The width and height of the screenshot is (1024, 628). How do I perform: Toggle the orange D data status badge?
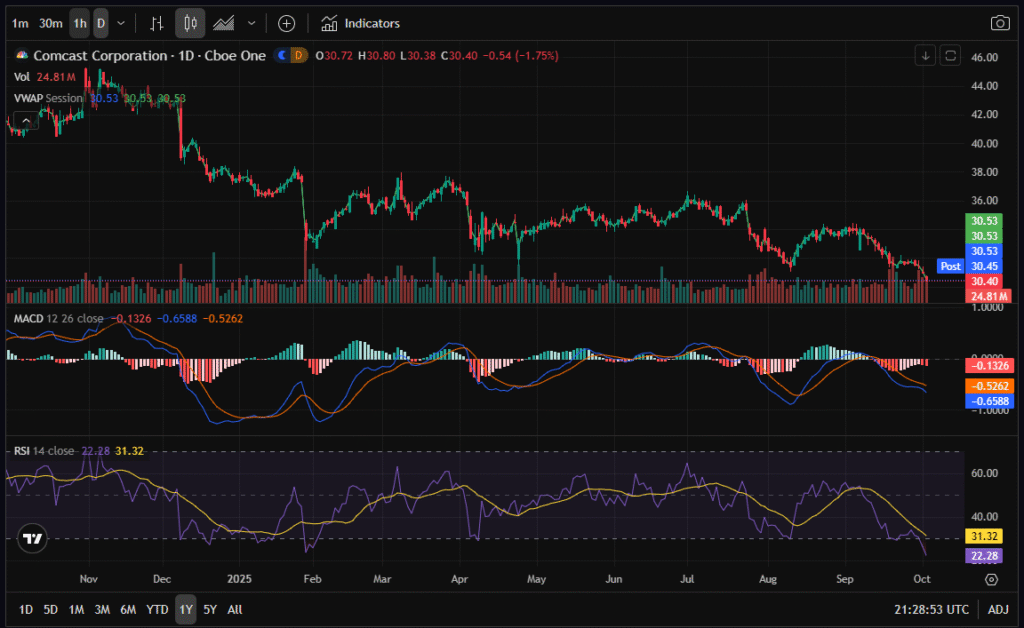(x=298, y=56)
